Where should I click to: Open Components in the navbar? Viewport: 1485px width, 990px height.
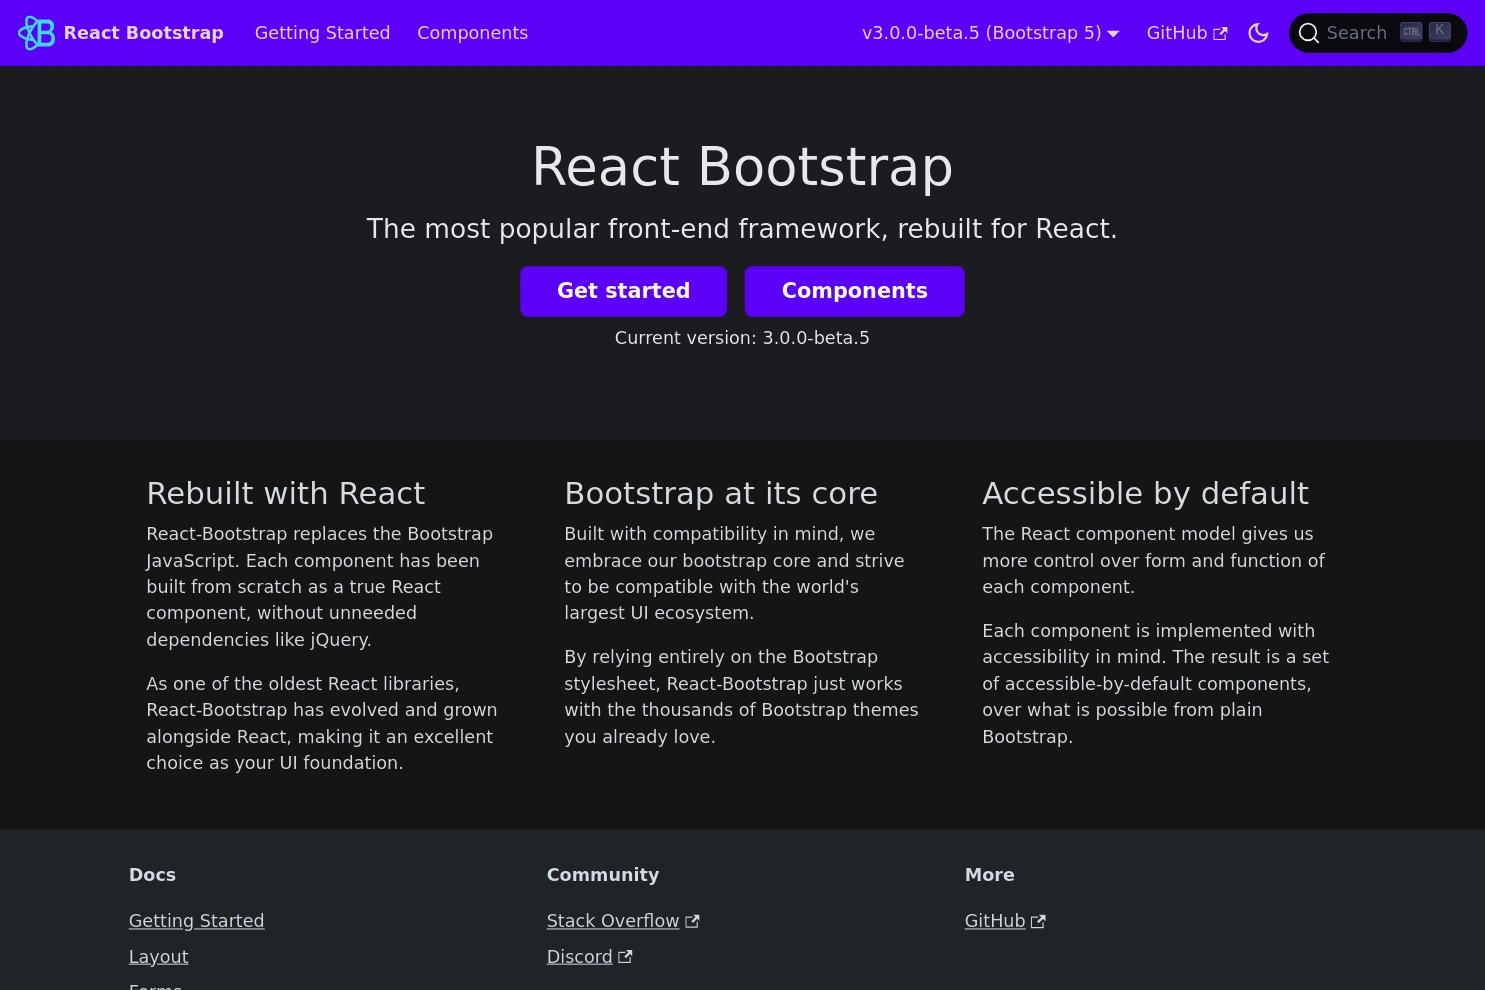[472, 33]
